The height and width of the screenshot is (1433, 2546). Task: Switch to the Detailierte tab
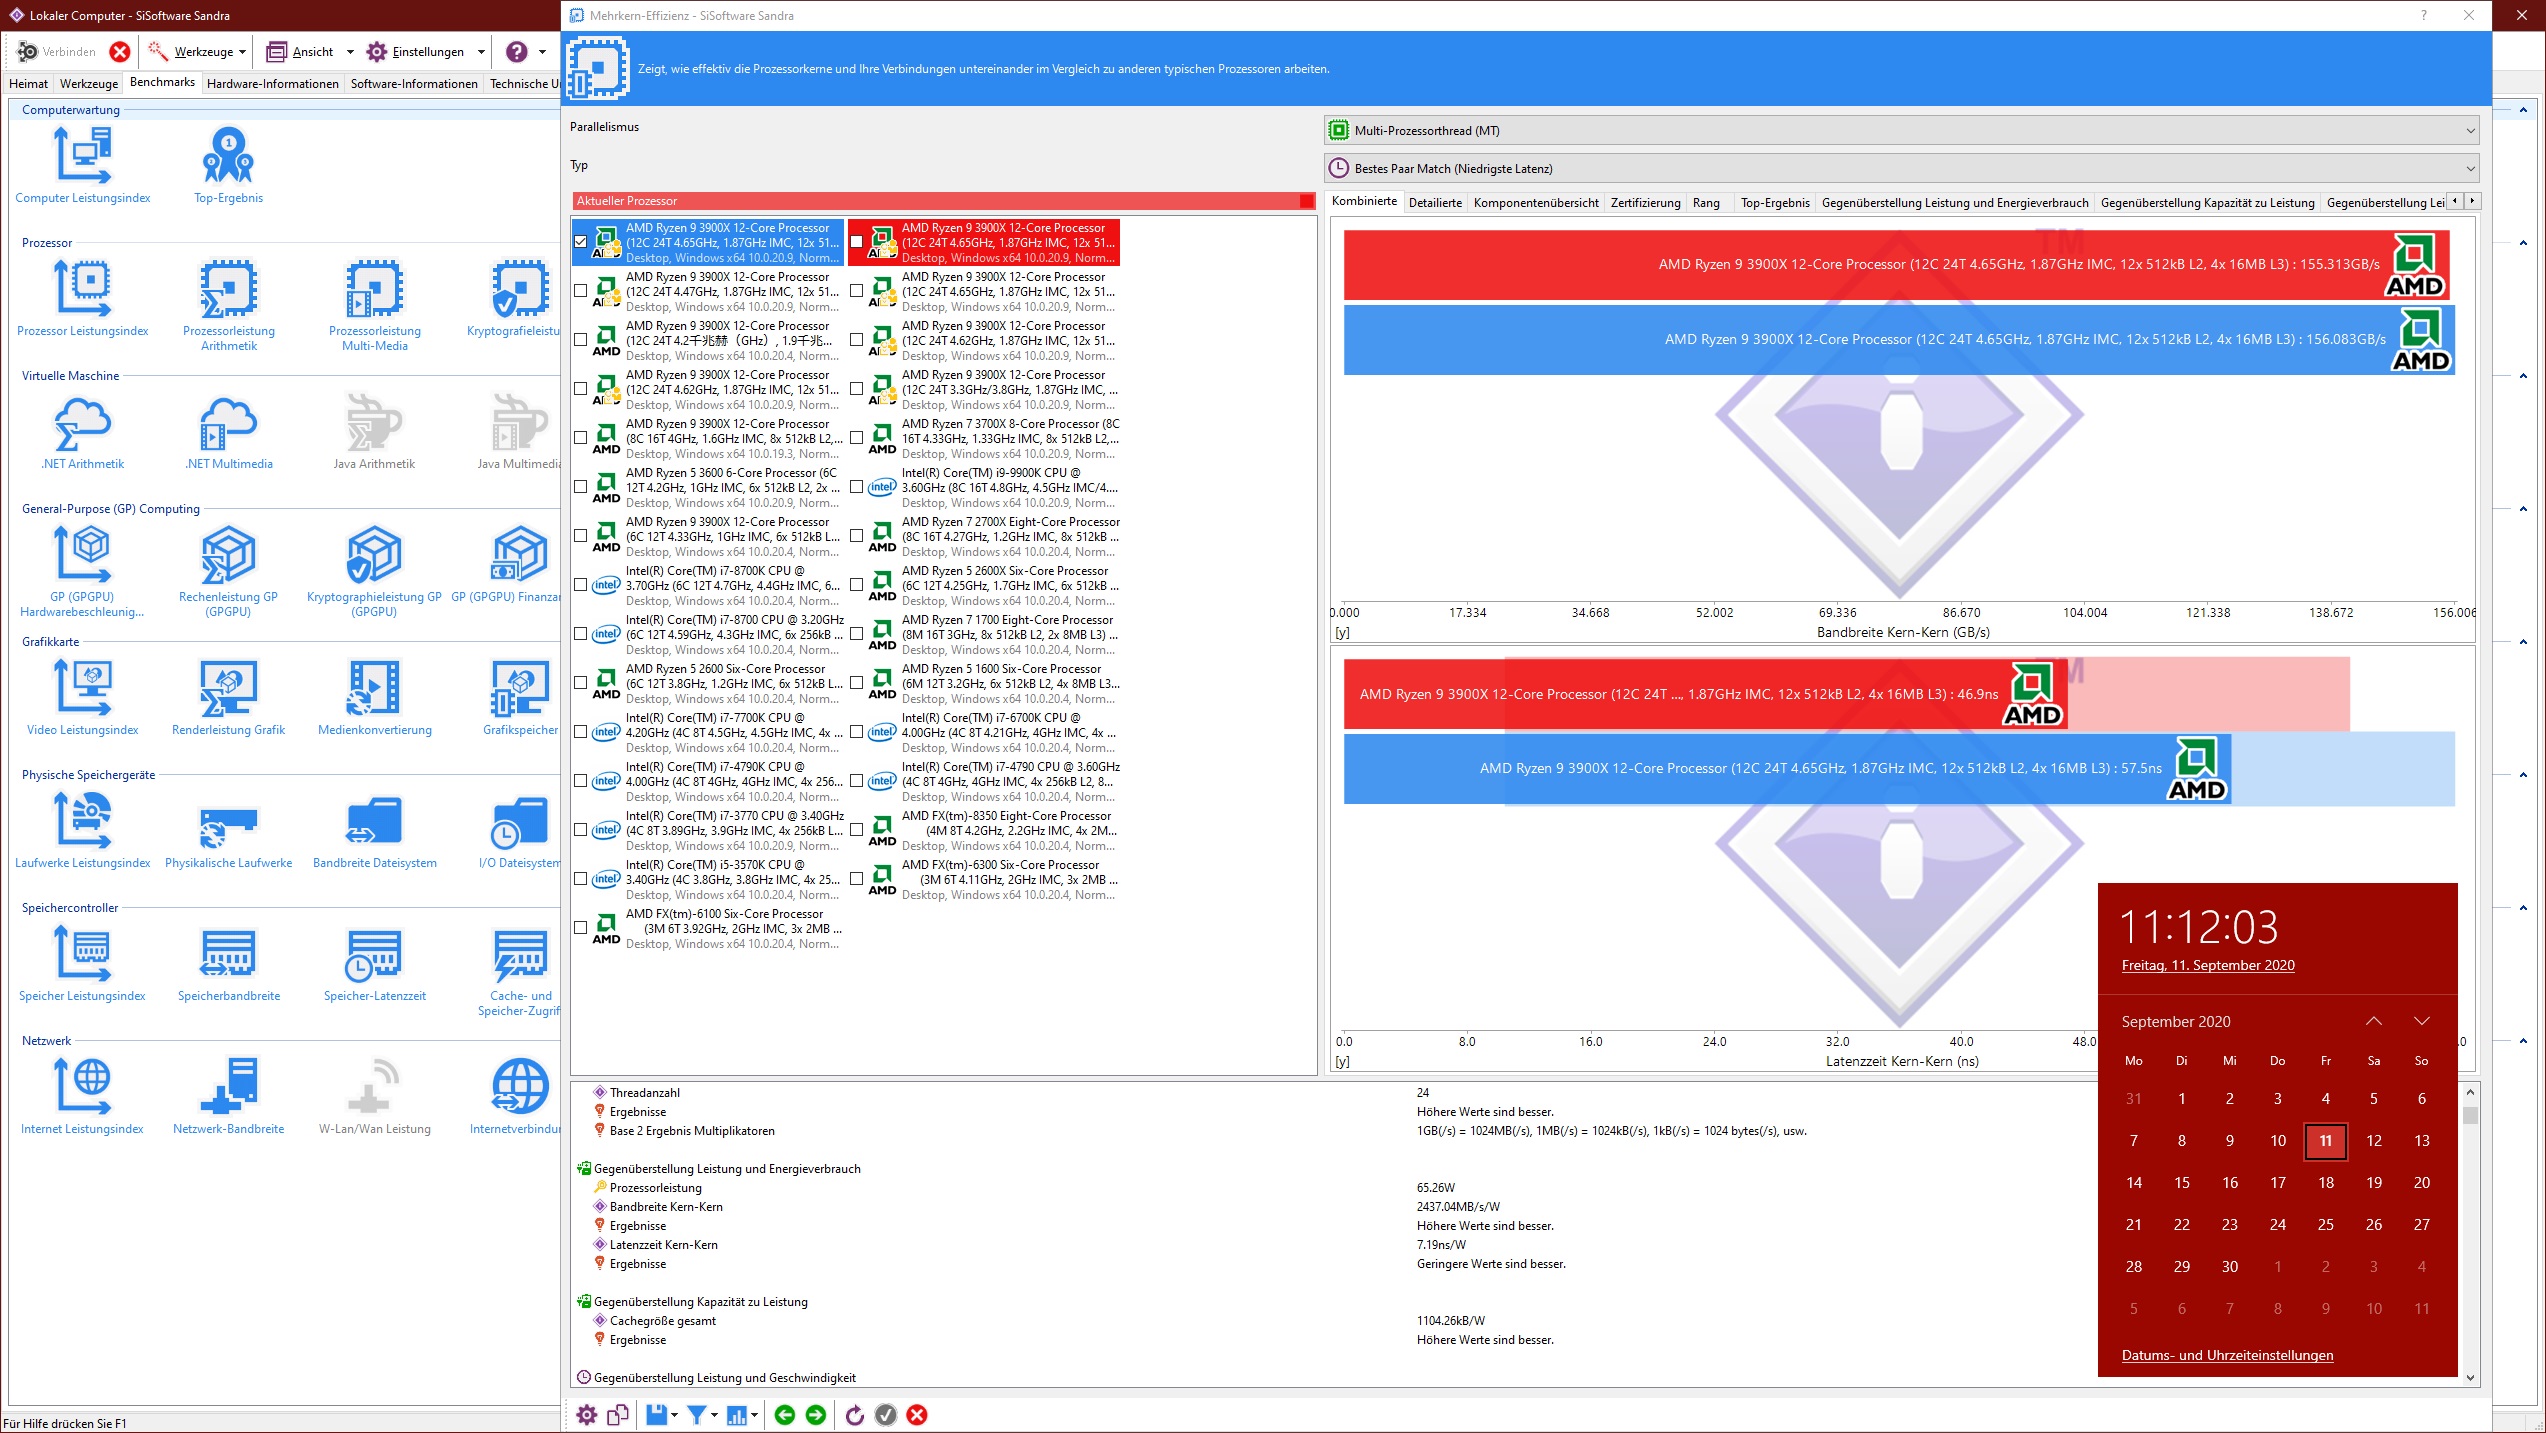point(1434,202)
